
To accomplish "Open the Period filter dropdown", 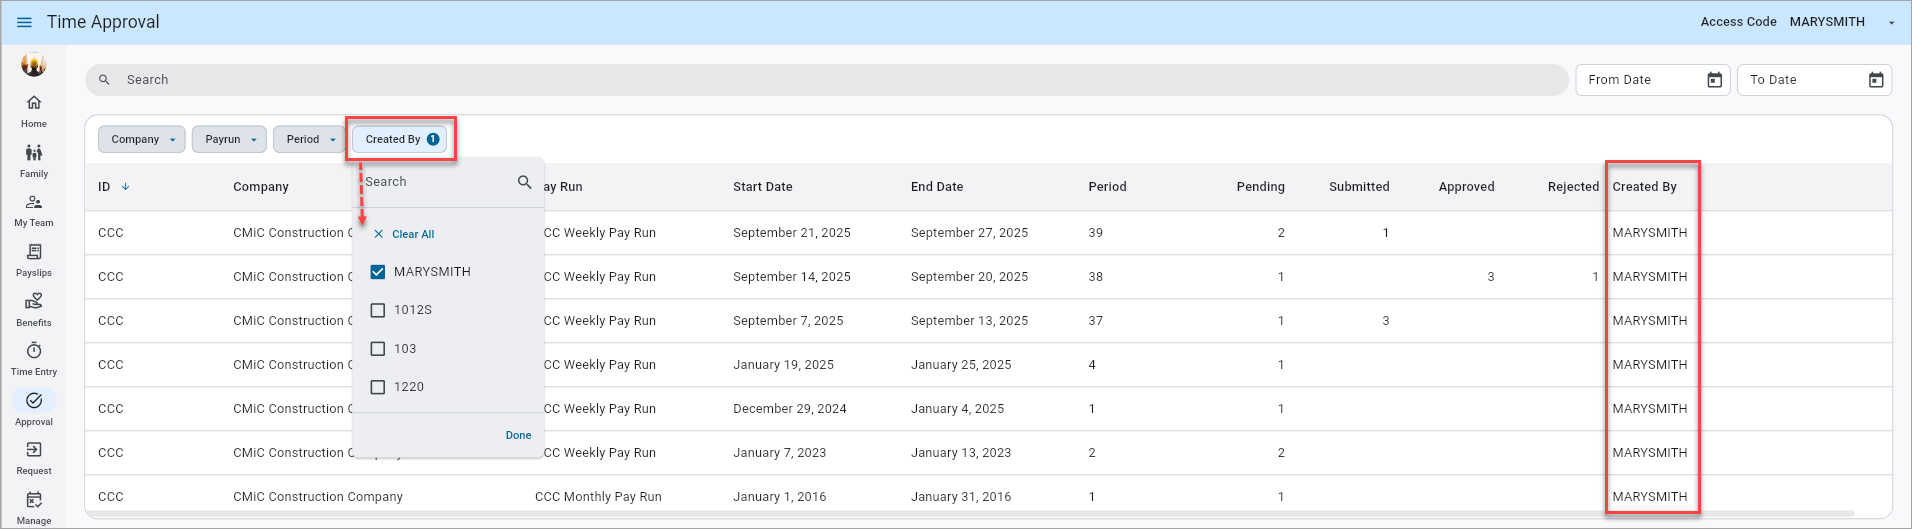I will pos(309,140).
